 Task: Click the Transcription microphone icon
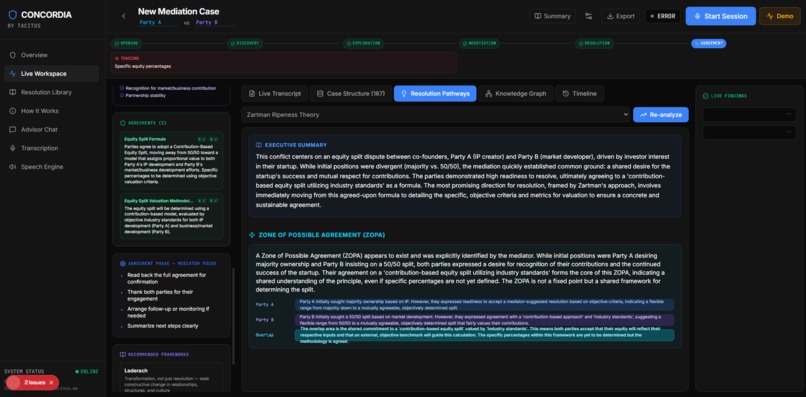click(13, 148)
